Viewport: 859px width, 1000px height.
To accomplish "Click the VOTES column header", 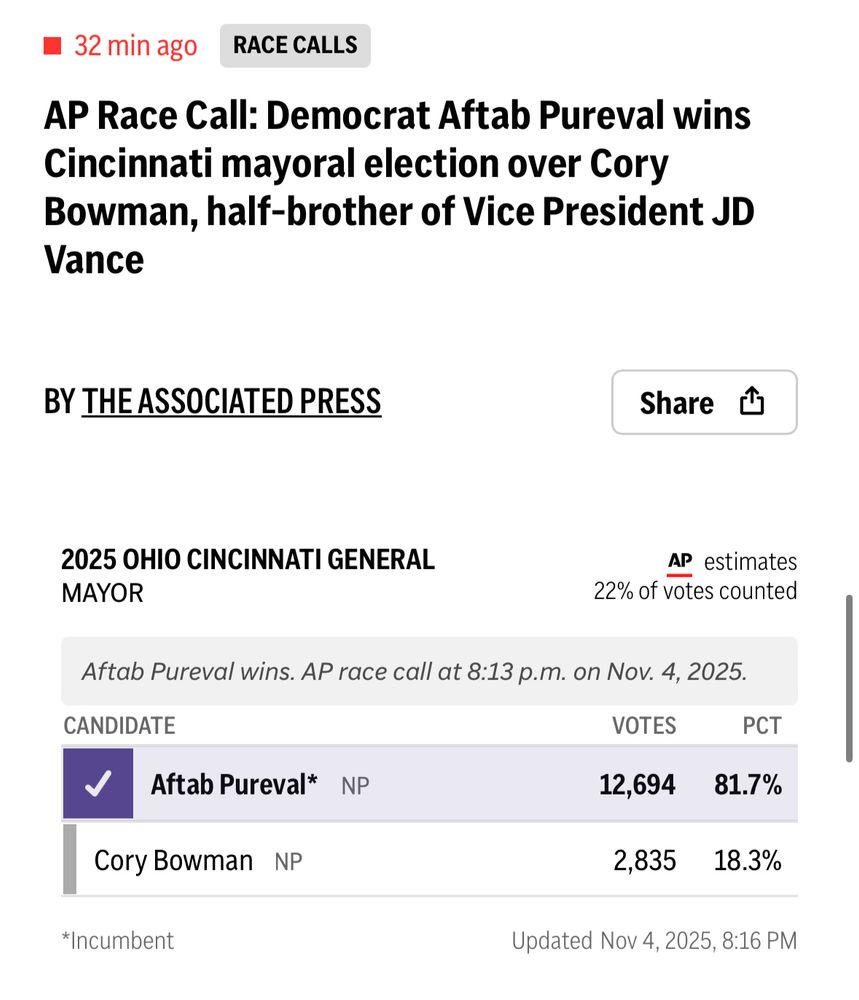I will tap(644, 725).
